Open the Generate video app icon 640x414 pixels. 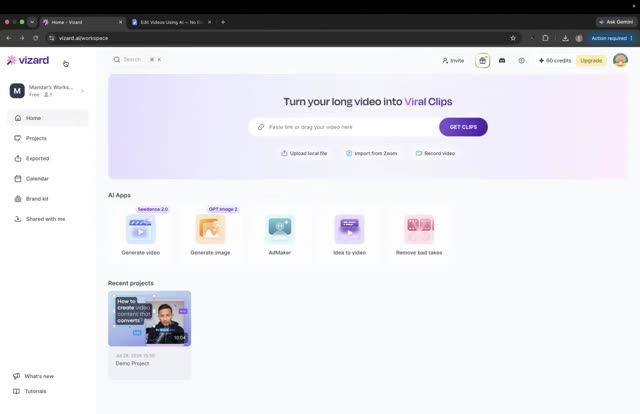coord(140,229)
